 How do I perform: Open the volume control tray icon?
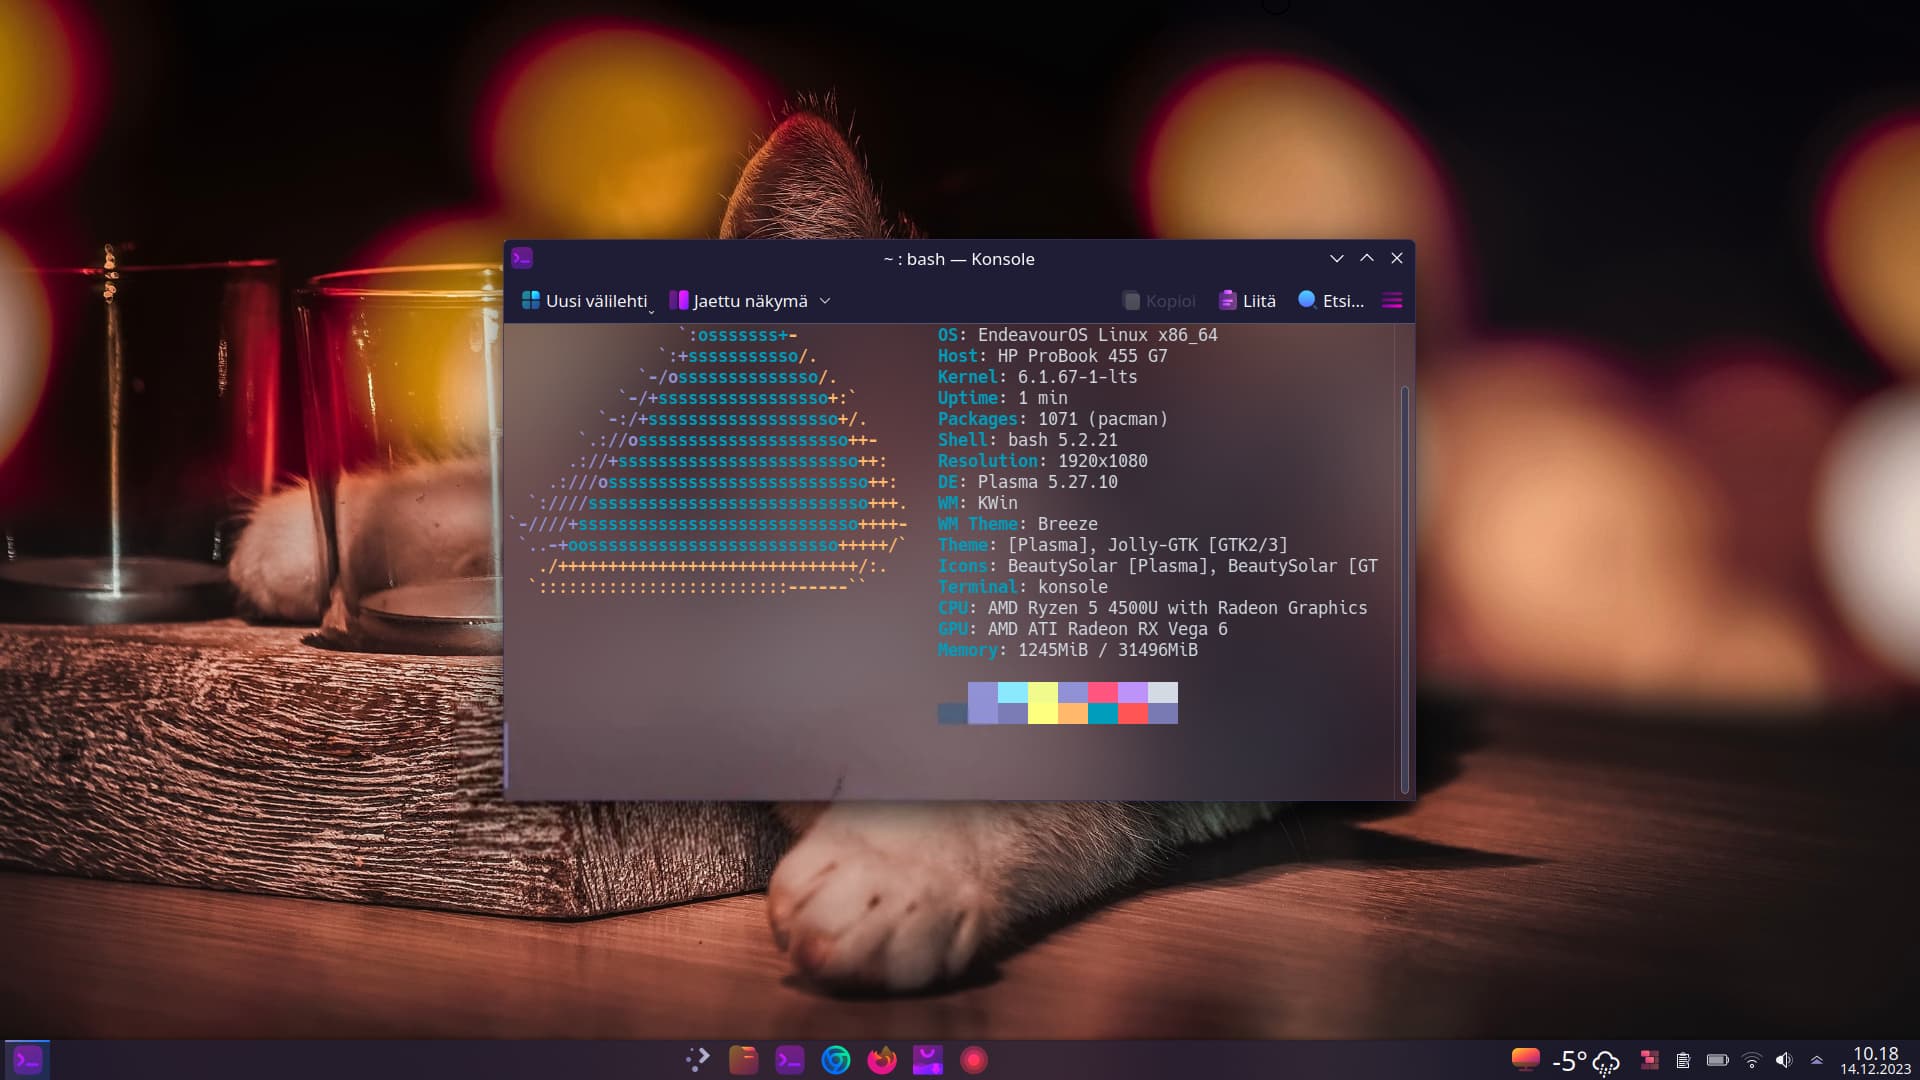pyautogui.click(x=1784, y=1060)
